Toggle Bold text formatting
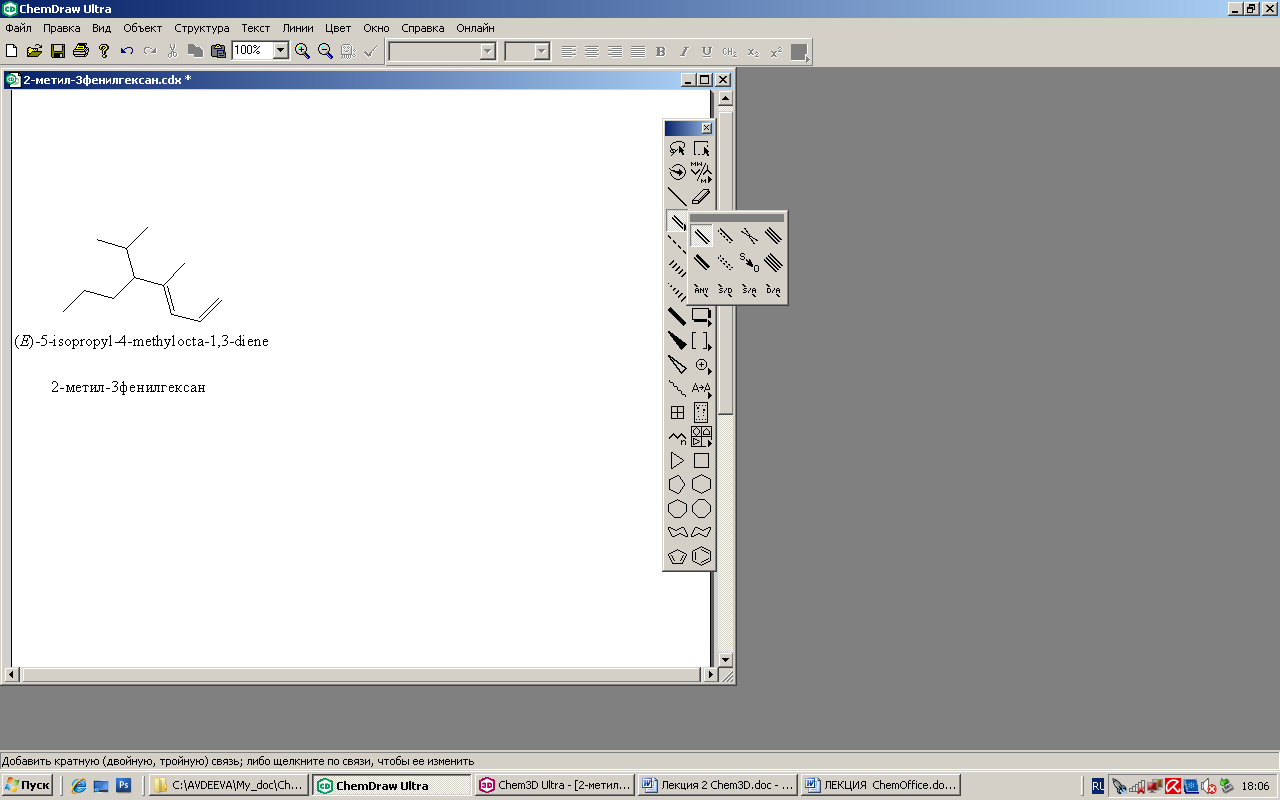1280x800 pixels. click(x=661, y=51)
